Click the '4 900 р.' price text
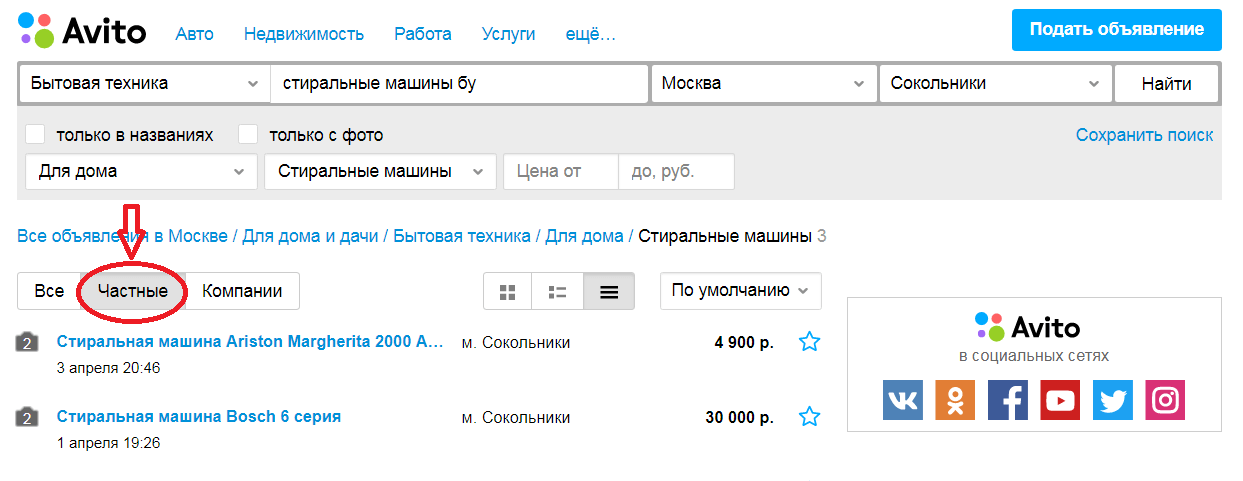Image resolution: width=1243 pixels, height=481 pixels. (744, 342)
